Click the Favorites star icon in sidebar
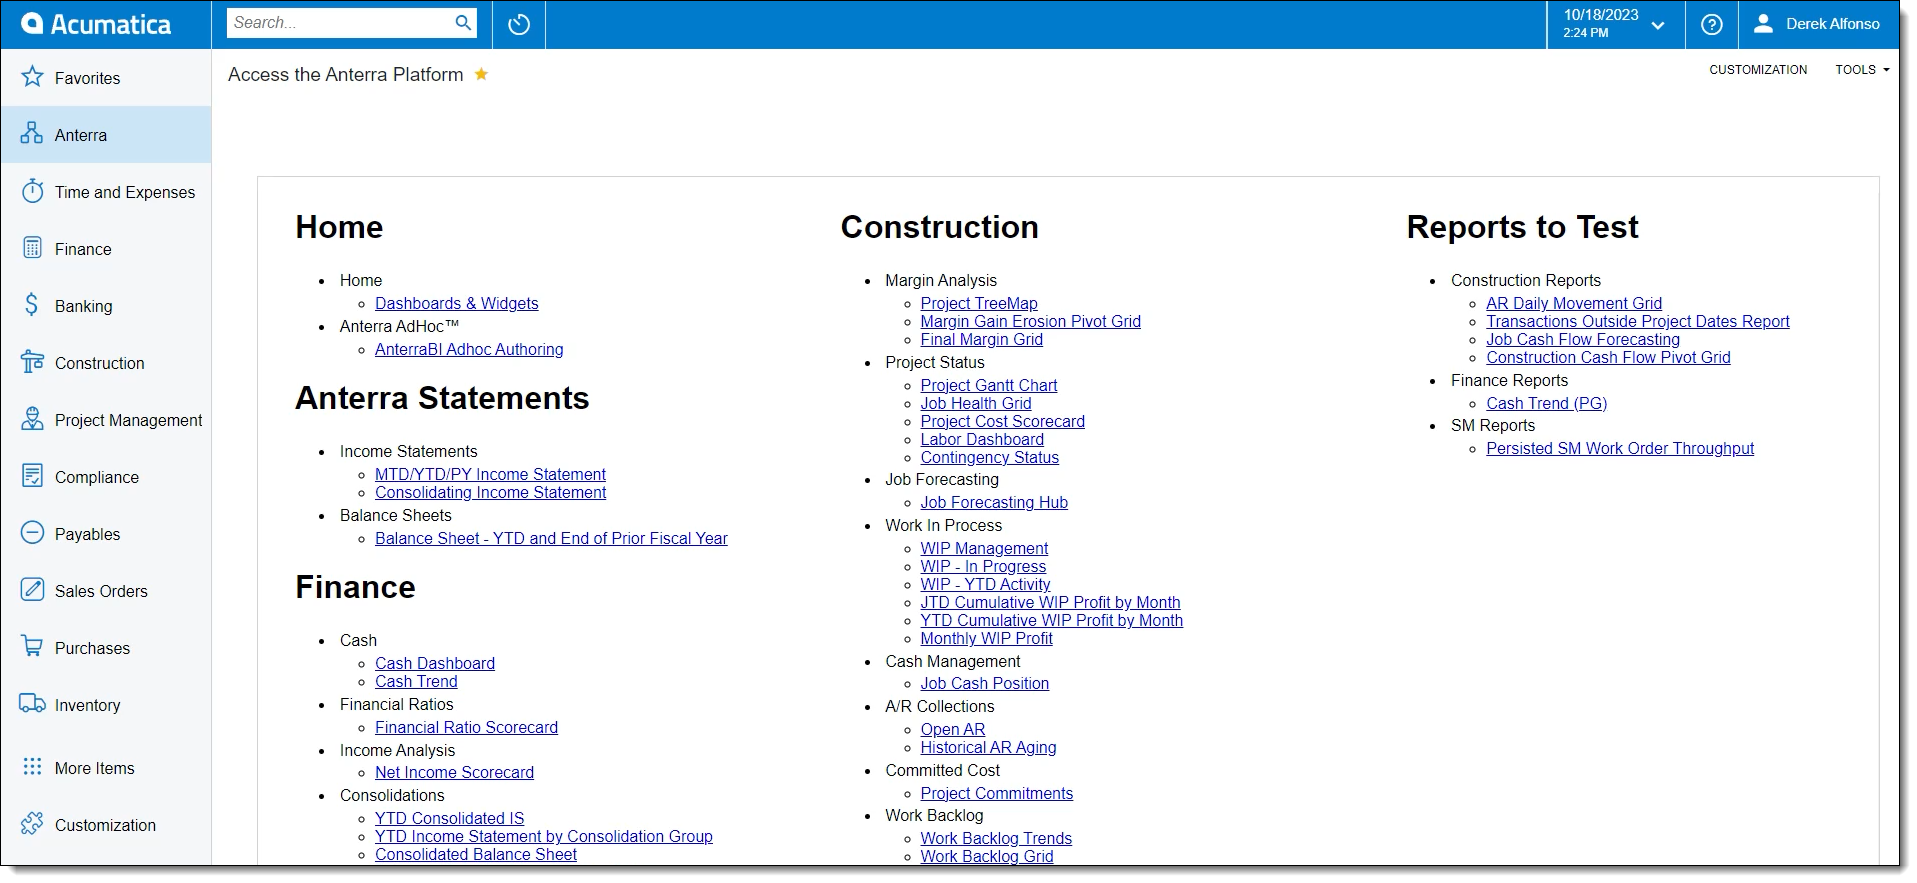The image size is (1917, 883). click(x=32, y=77)
